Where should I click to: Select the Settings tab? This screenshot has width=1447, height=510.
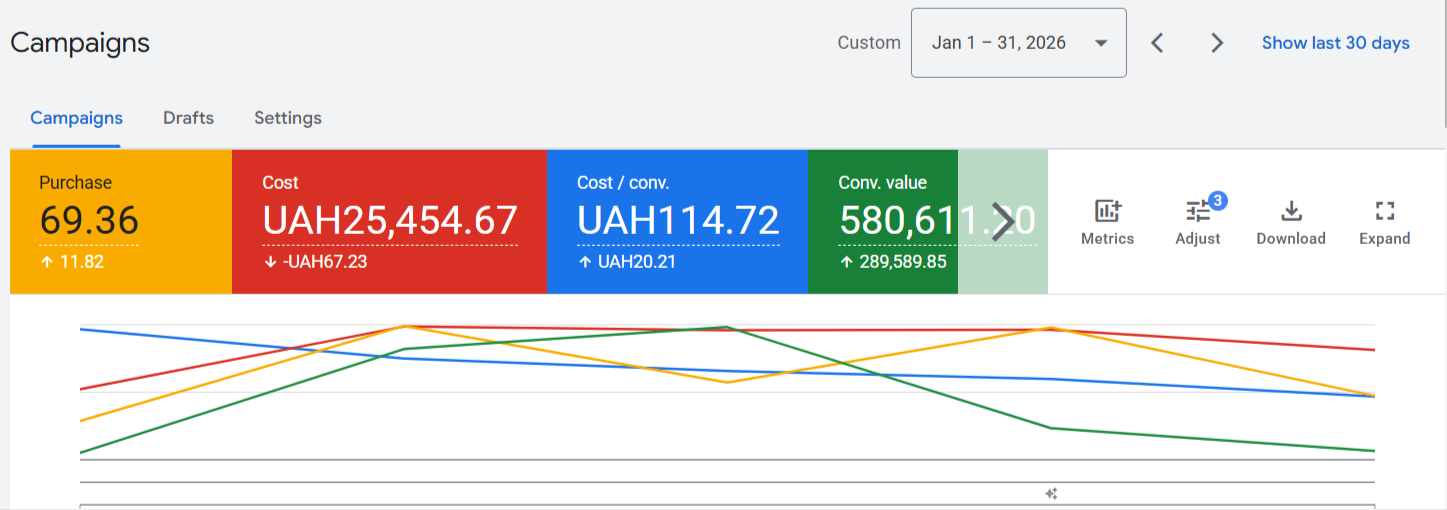click(287, 118)
